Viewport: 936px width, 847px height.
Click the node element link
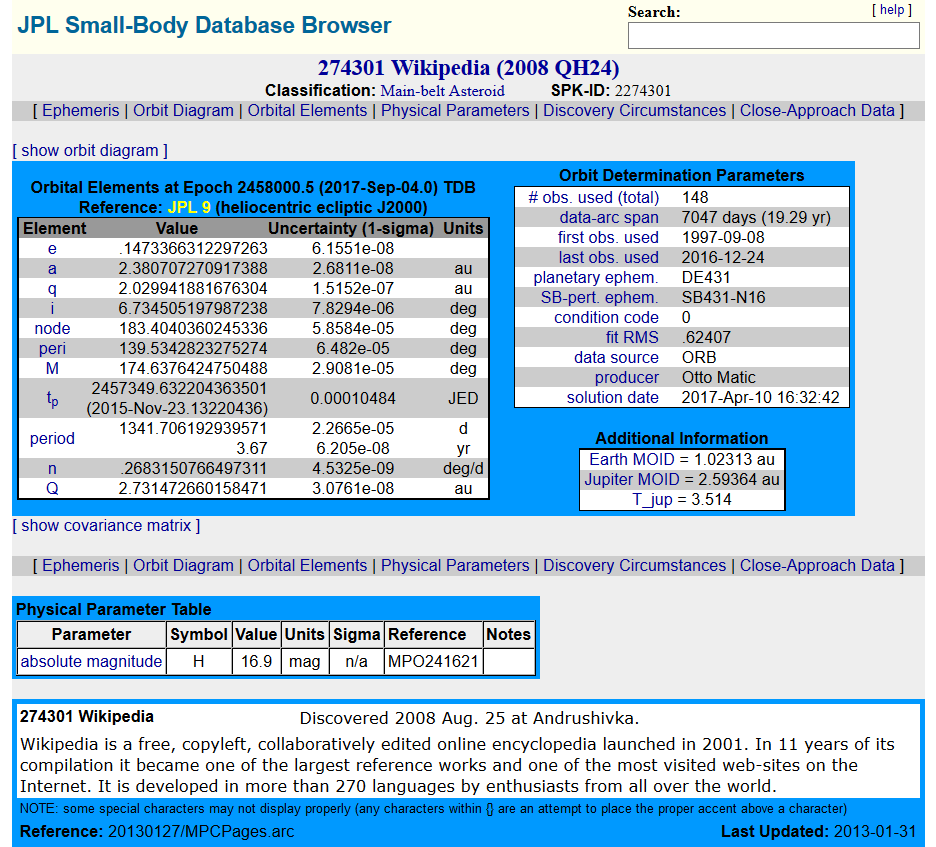[52, 328]
